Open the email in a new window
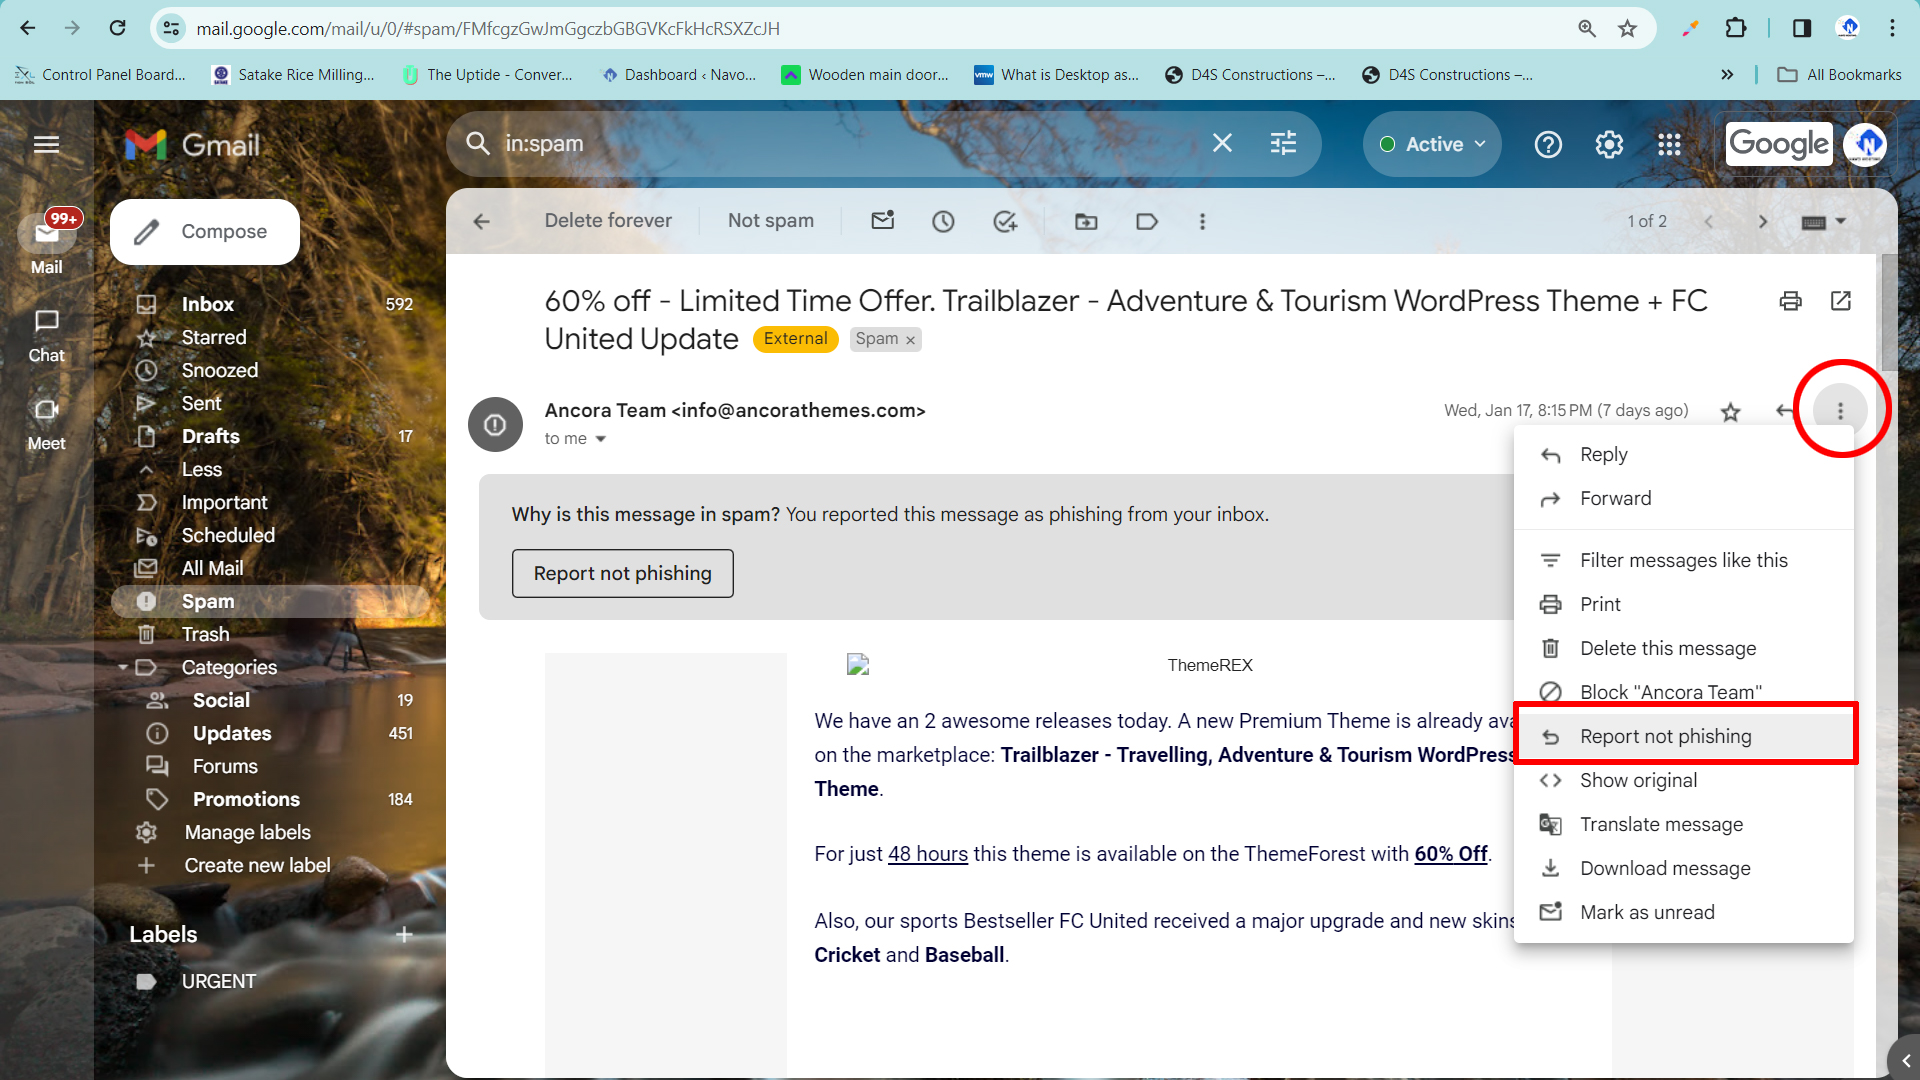The image size is (1920, 1080). [1840, 301]
